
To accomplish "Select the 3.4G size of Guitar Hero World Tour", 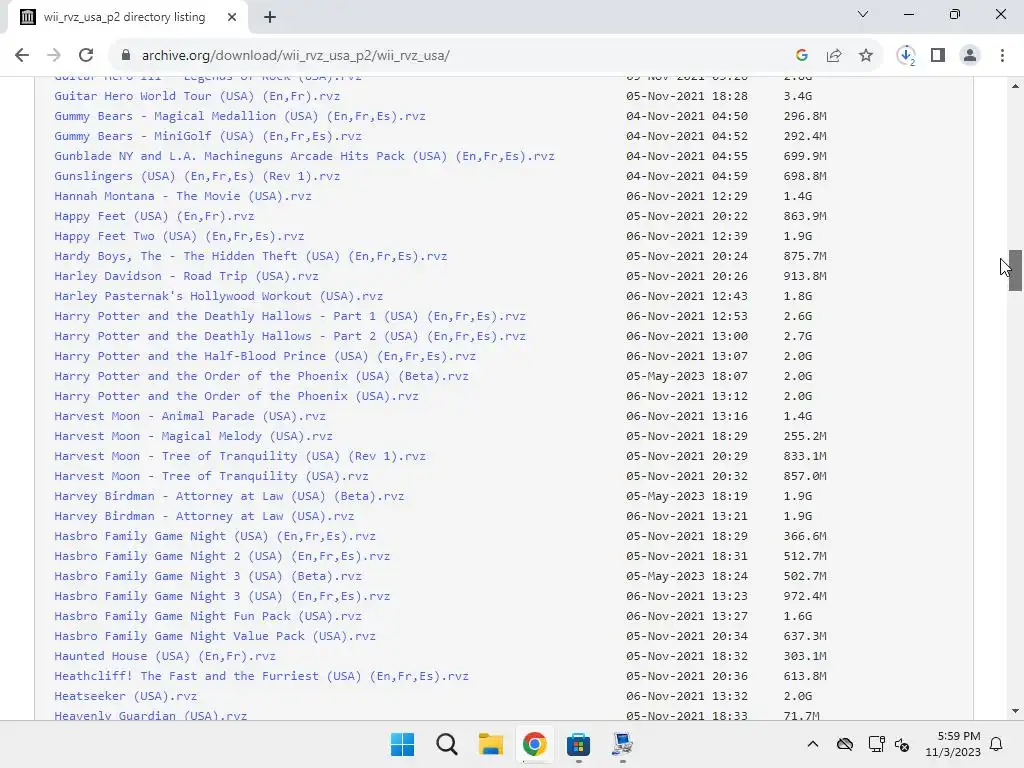I will coord(798,96).
